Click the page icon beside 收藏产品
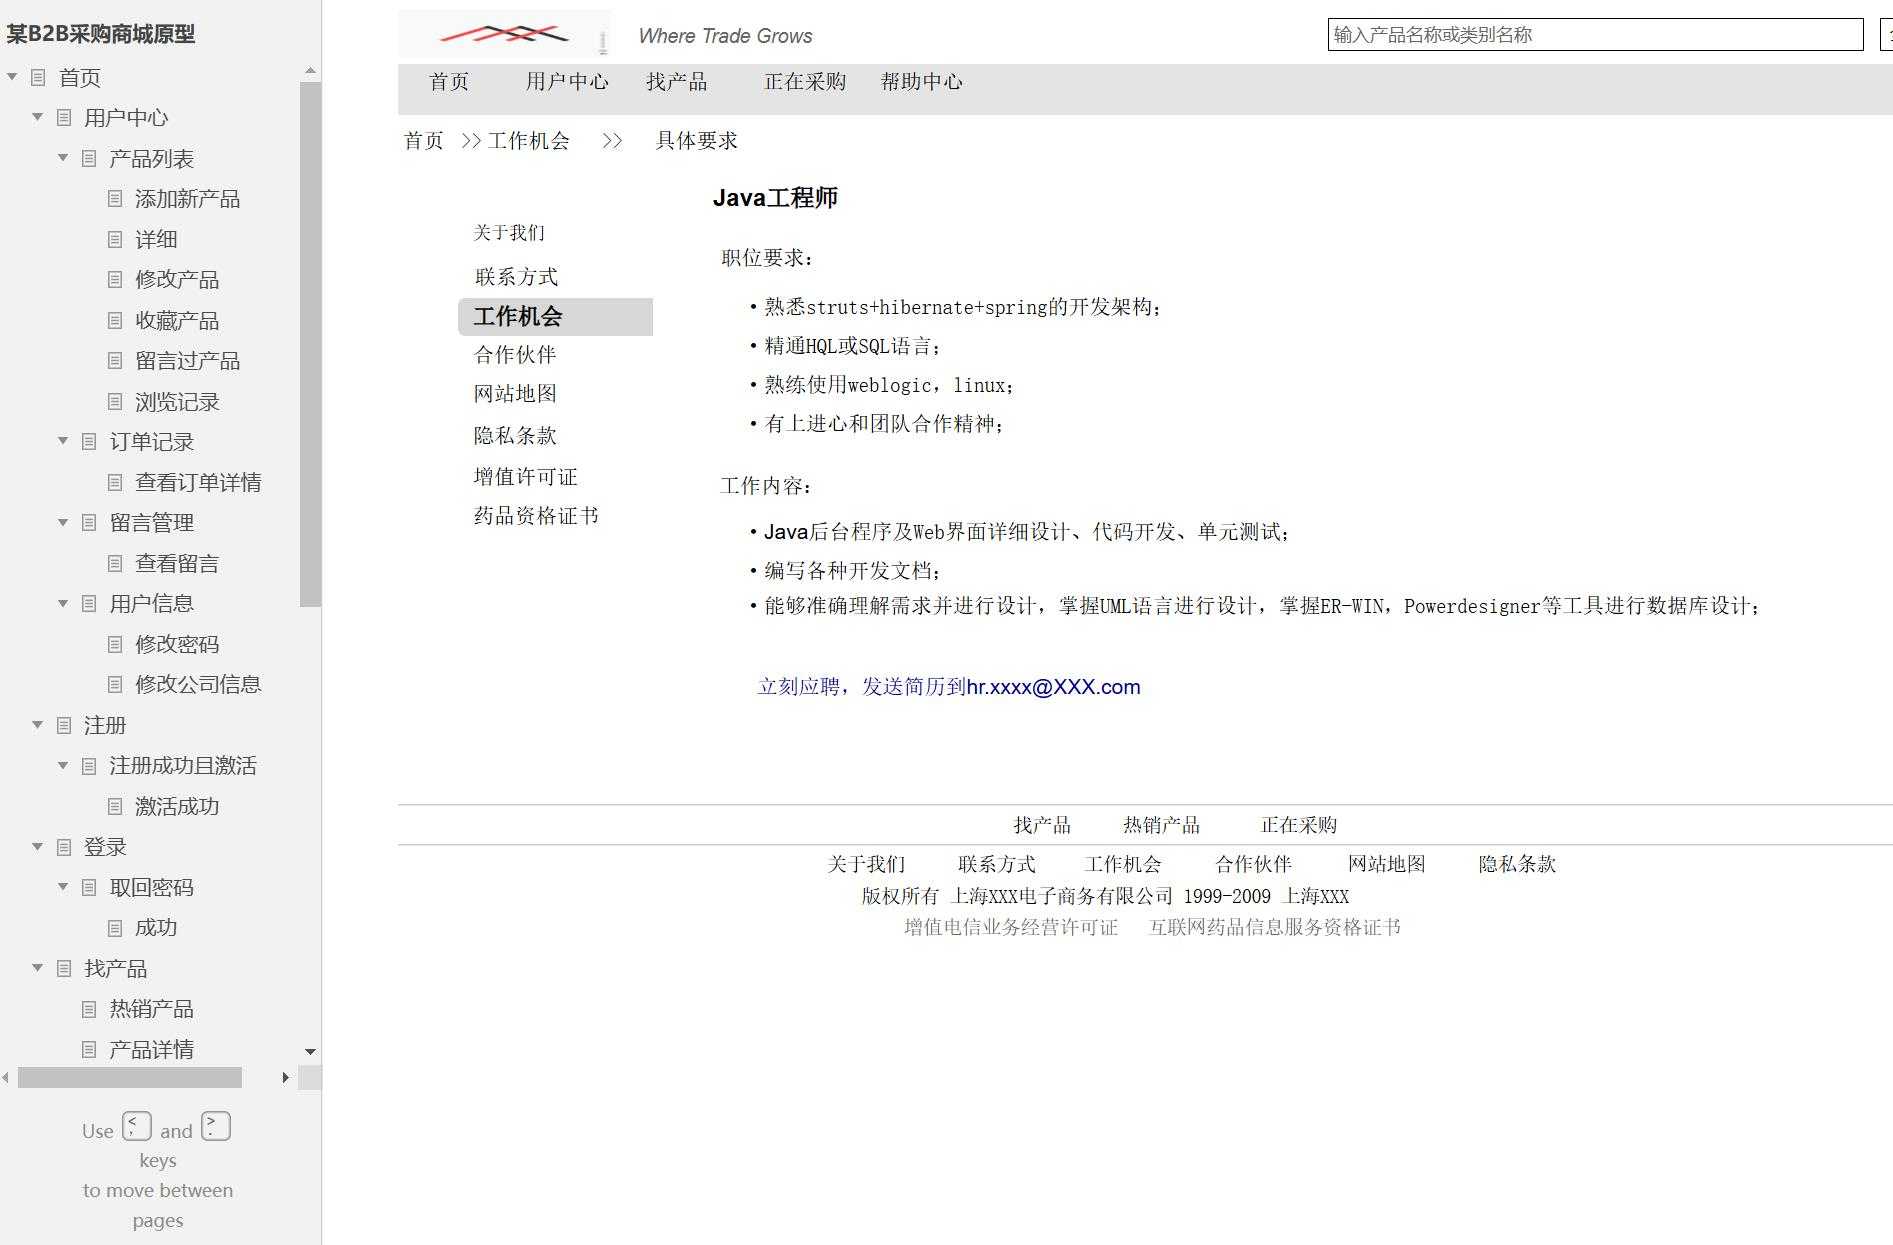The image size is (1893, 1245). tap(117, 320)
